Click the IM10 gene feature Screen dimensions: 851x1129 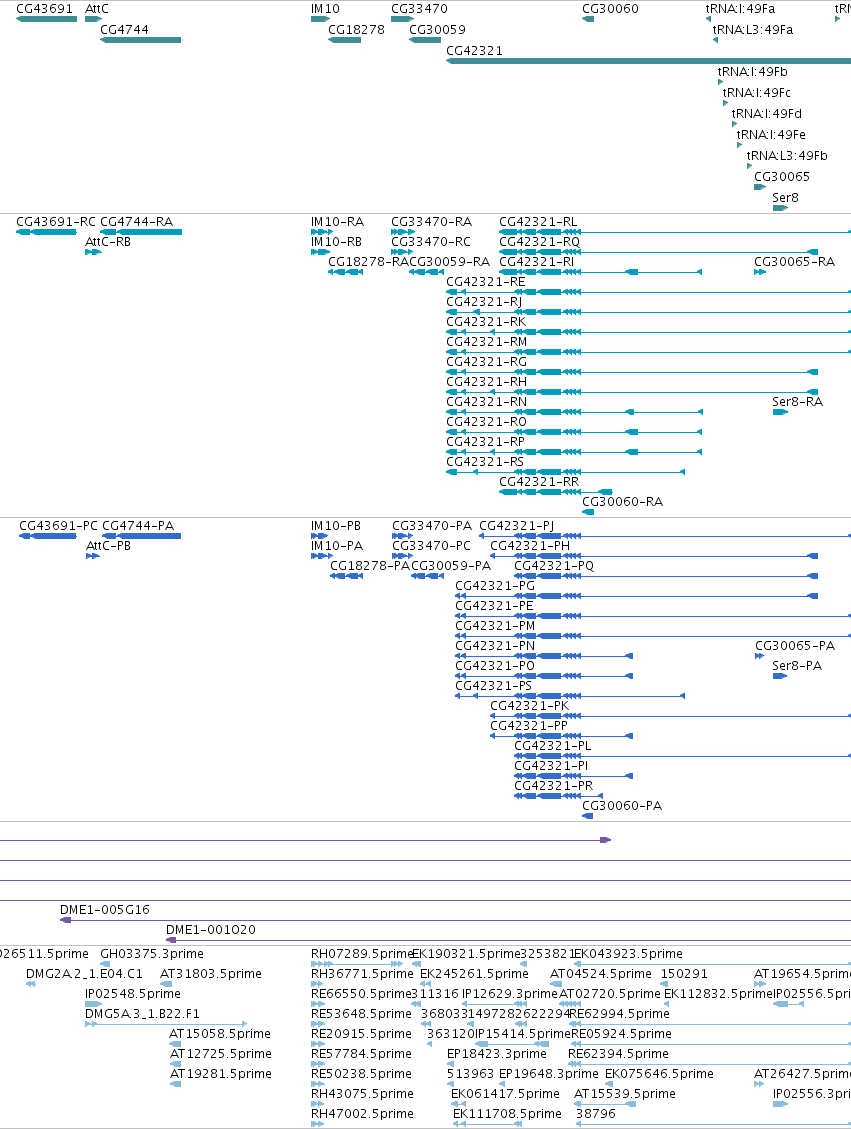point(320,19)
